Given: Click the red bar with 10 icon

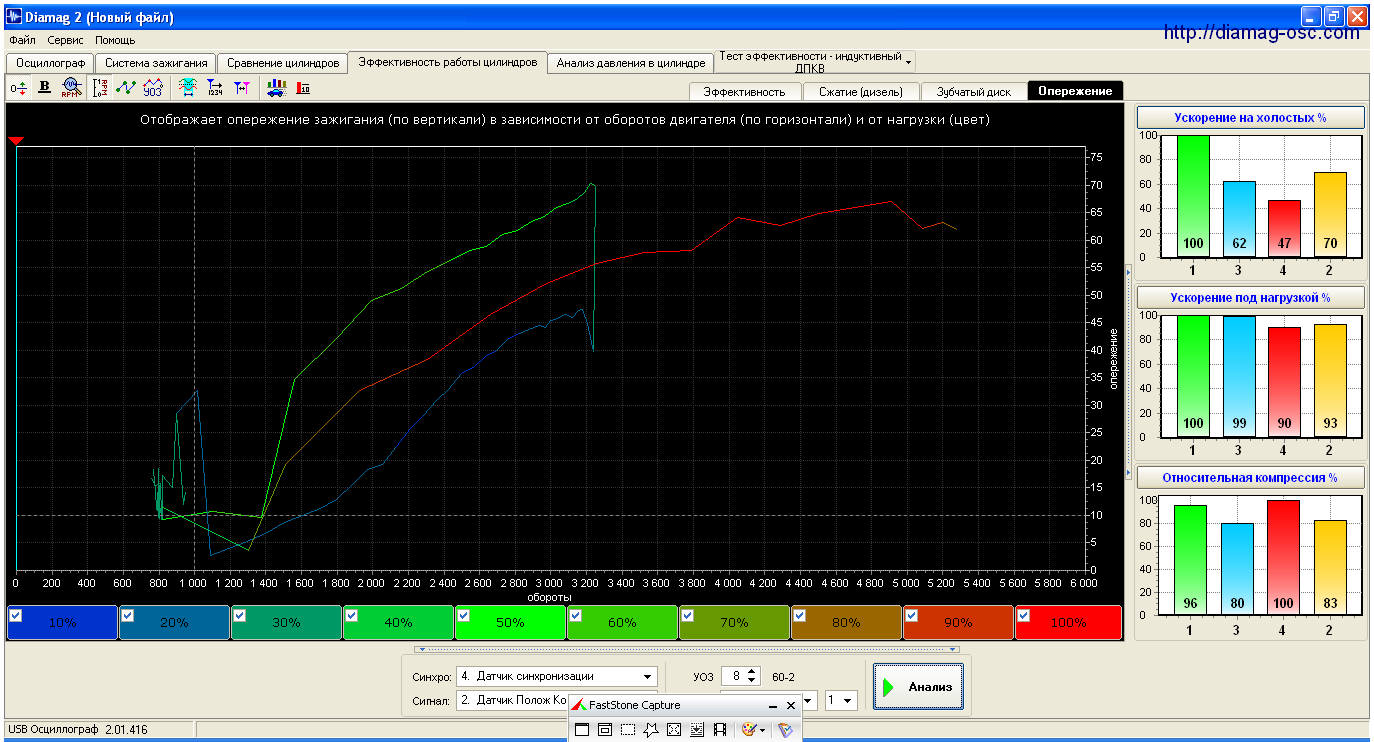Looking at the screenshot, I should 303,88.
